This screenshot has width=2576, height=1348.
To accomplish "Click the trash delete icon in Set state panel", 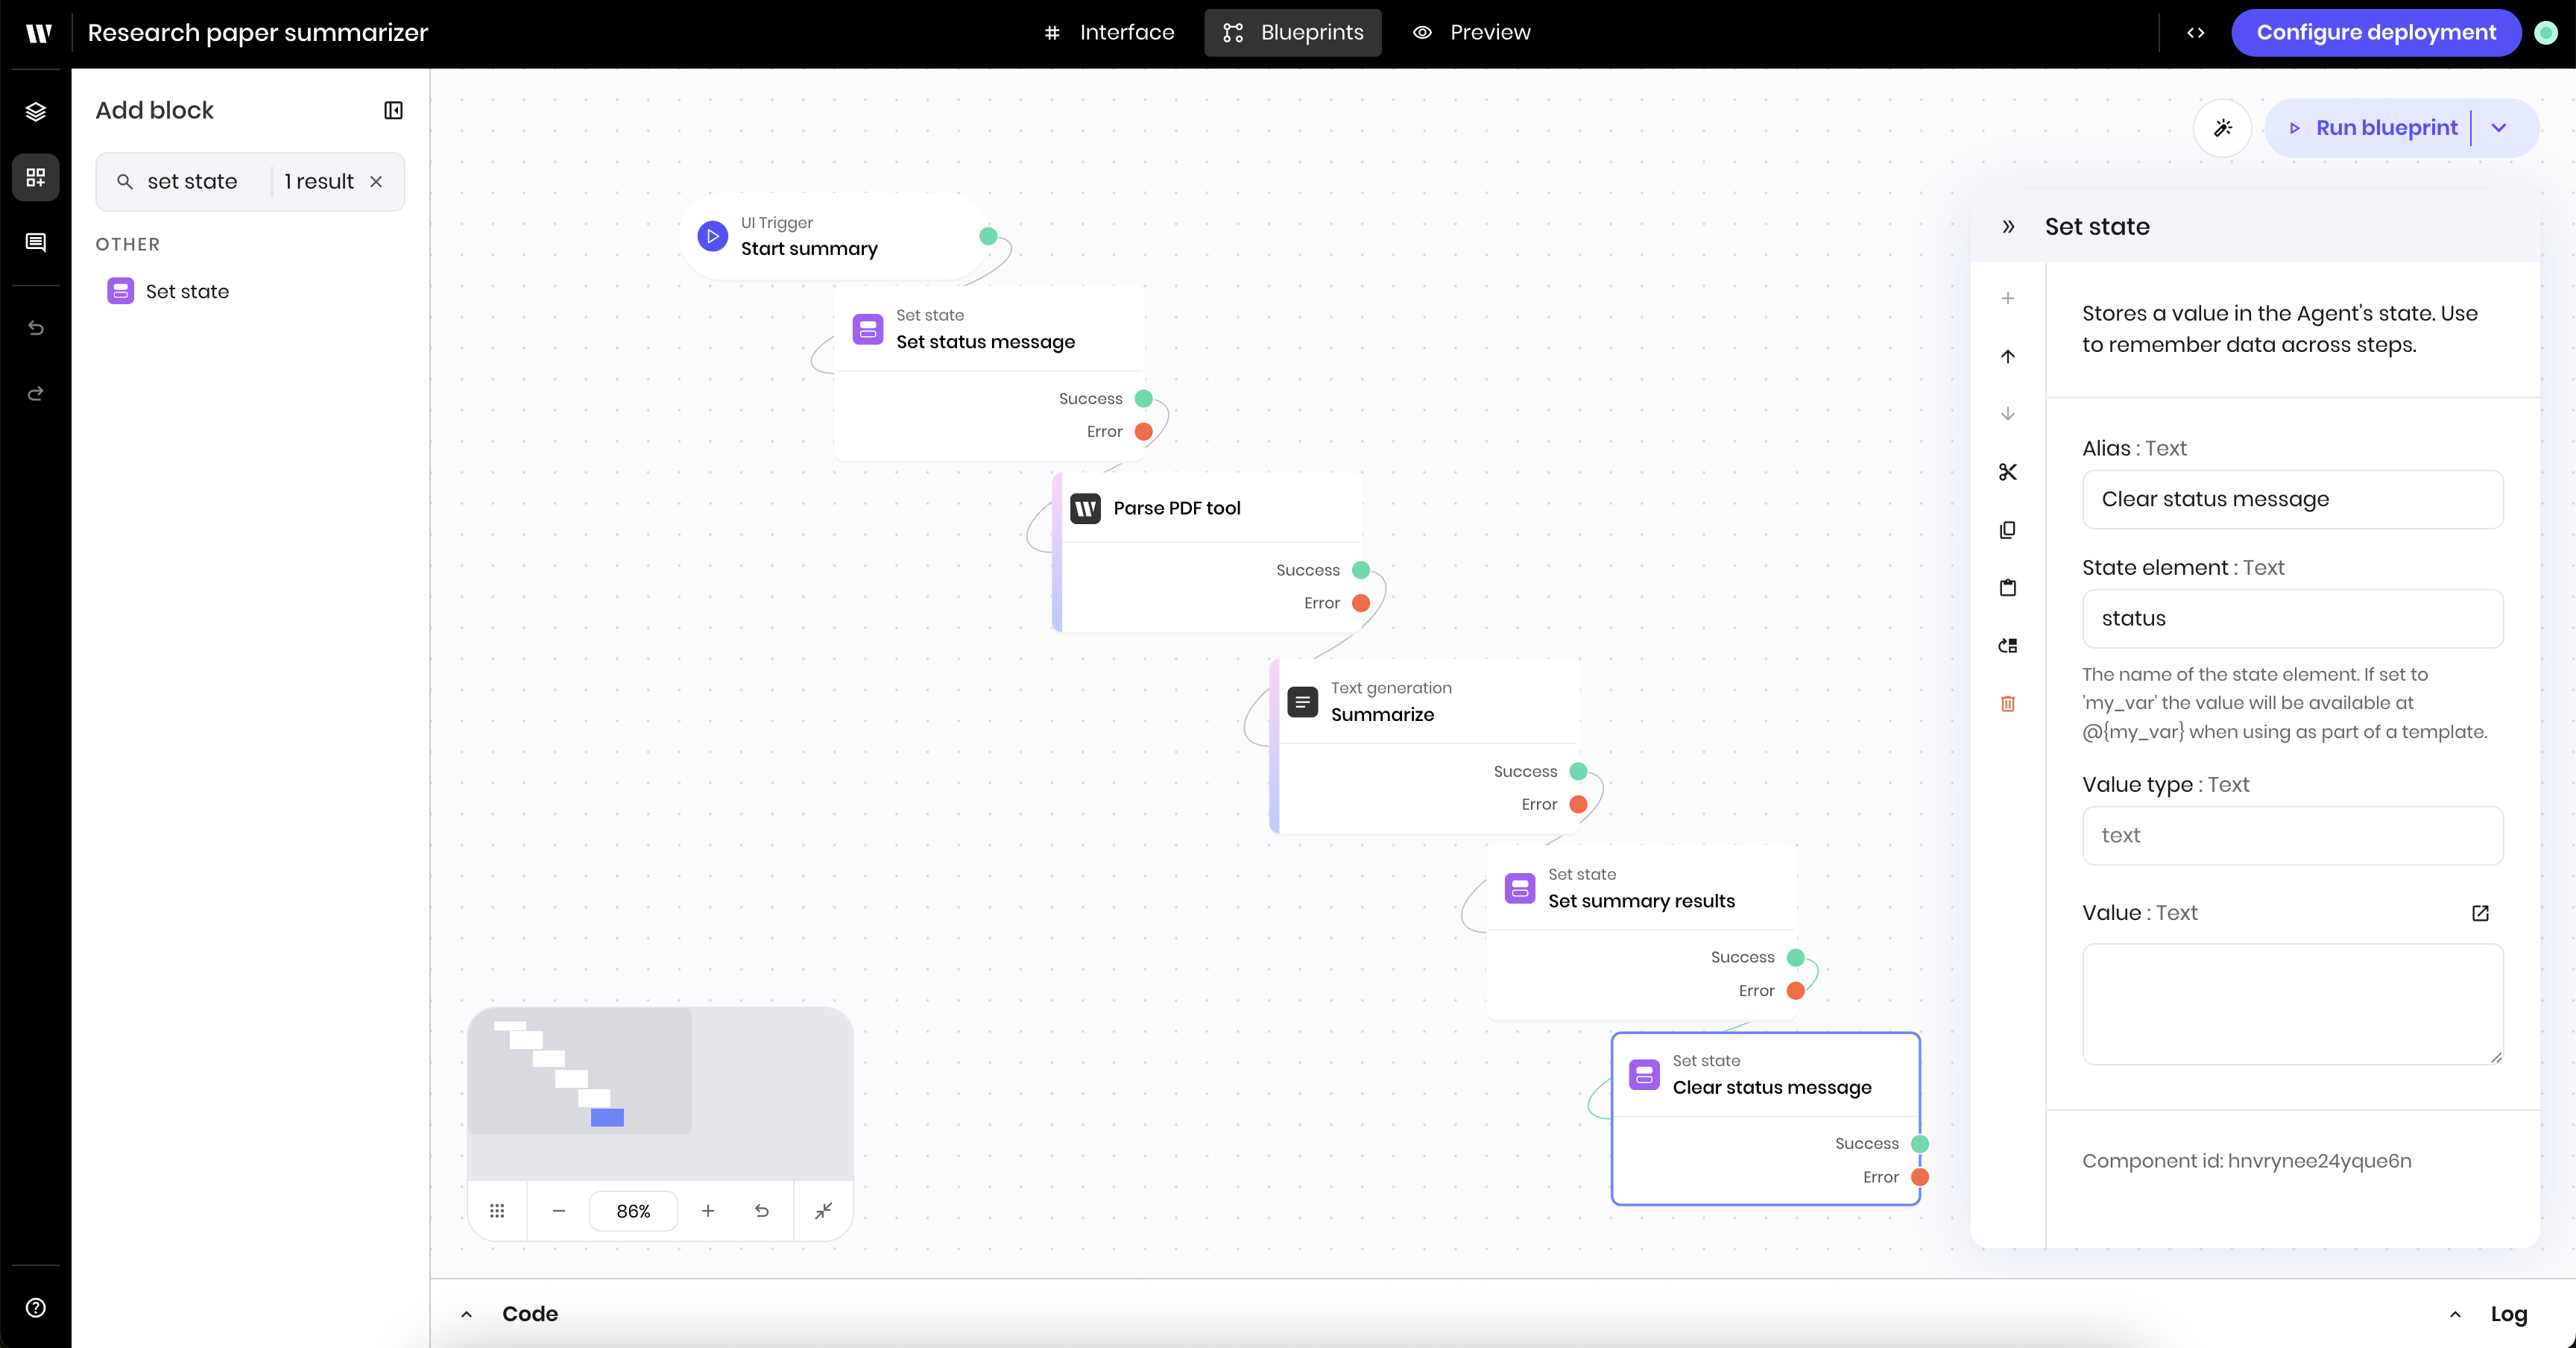I will coord(2007,703).
